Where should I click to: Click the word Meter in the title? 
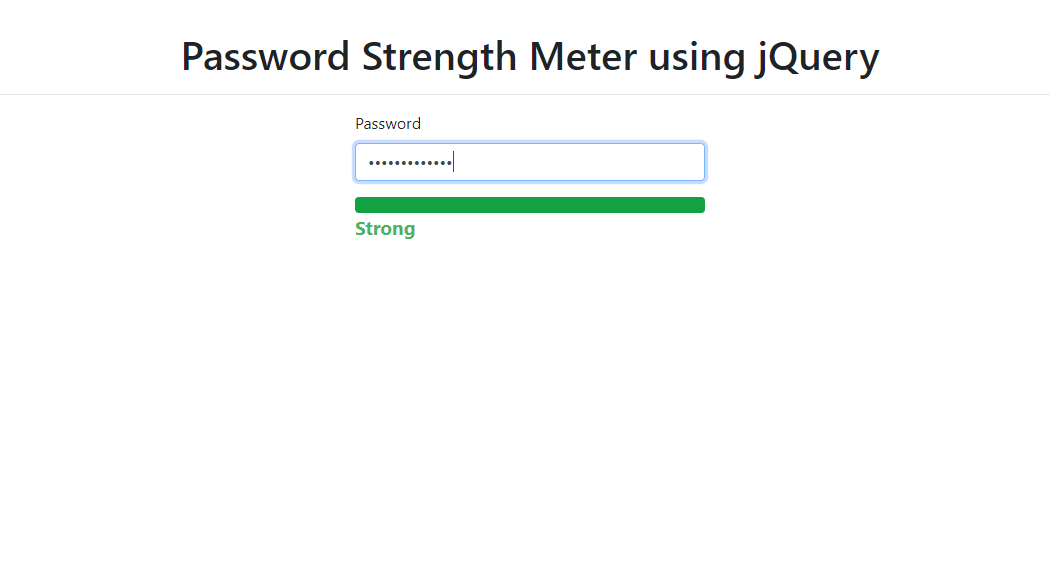[x=582, y=56]
